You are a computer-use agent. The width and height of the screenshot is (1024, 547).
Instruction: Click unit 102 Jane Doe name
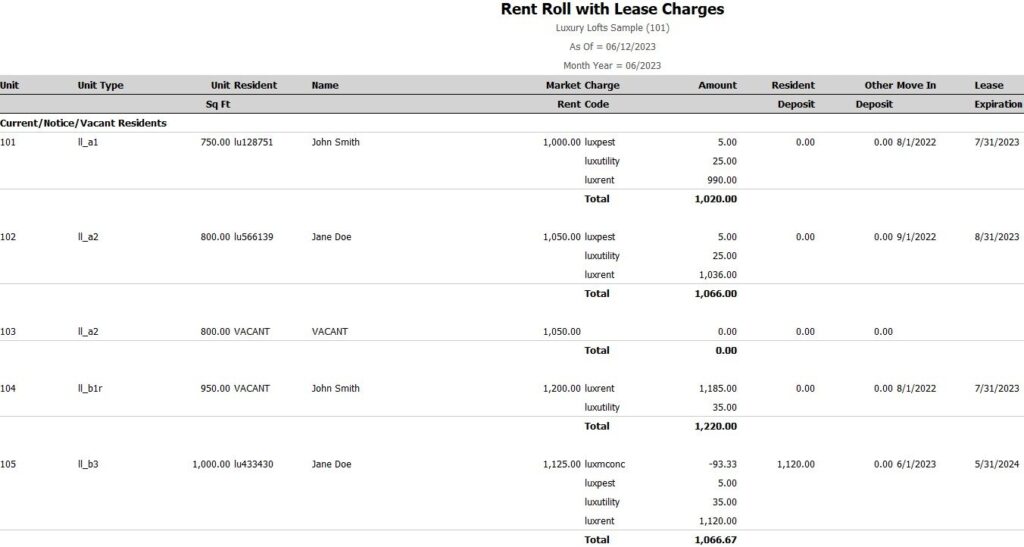point(331,237)
